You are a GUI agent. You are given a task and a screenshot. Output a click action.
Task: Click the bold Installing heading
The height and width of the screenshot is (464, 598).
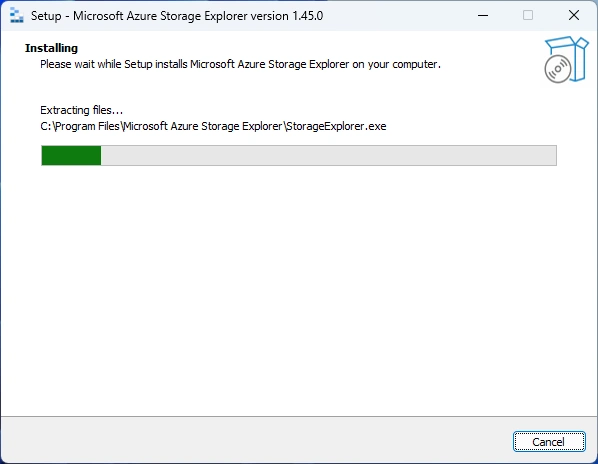click(51, 48)
